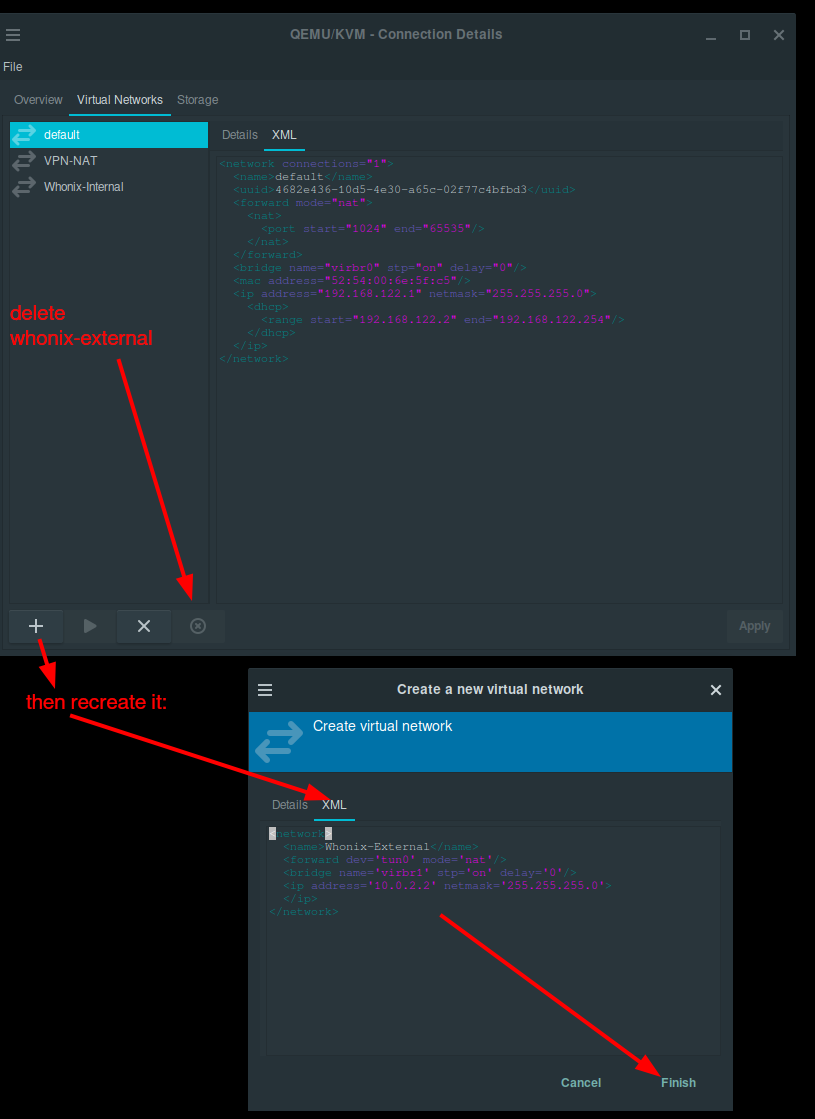The height and width of the screenshot is (1119, 815).
Task: Click the dhcp range end 192.168.122.254
Action: (x=552, y=320)
